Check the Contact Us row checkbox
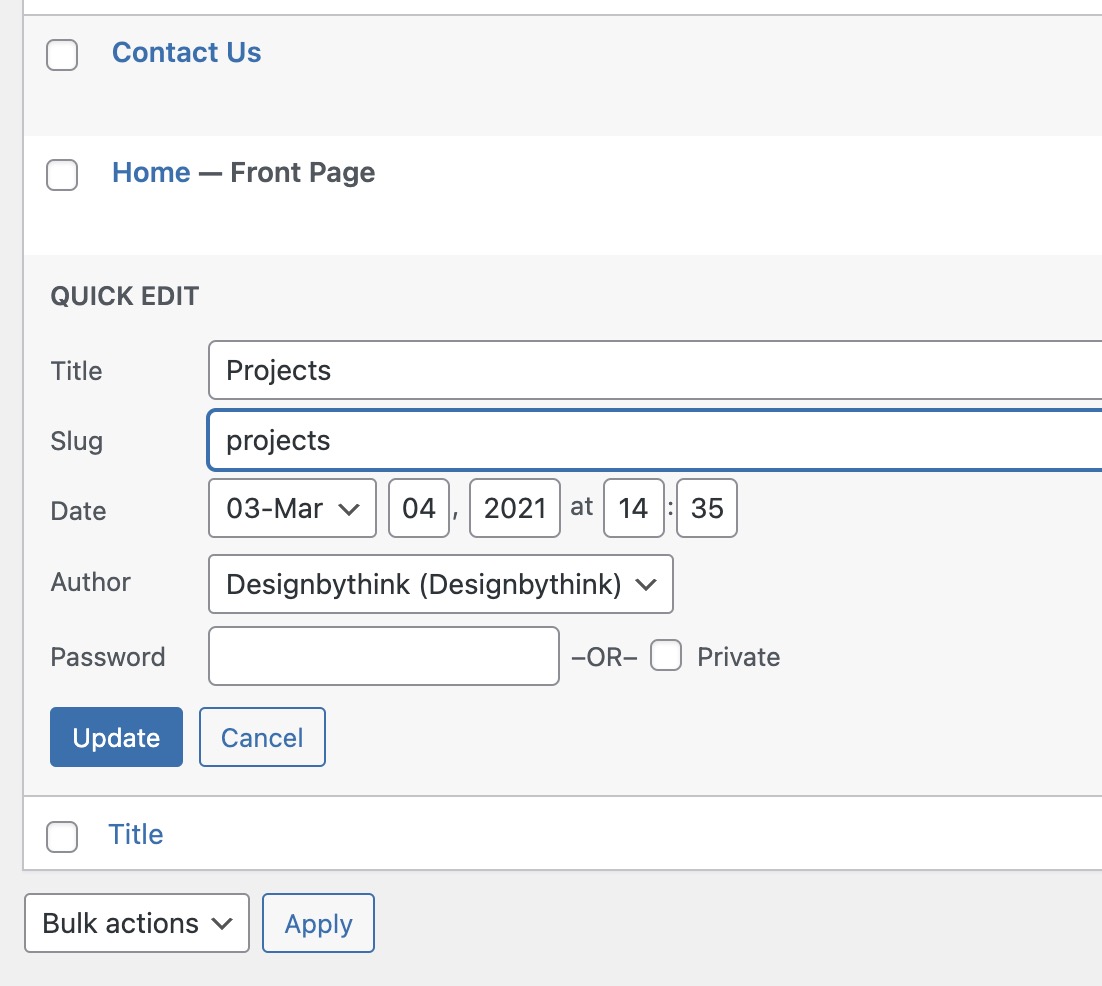Image resolution: width=1102 pixels, height=986 pixels. [x=62, y=55]
